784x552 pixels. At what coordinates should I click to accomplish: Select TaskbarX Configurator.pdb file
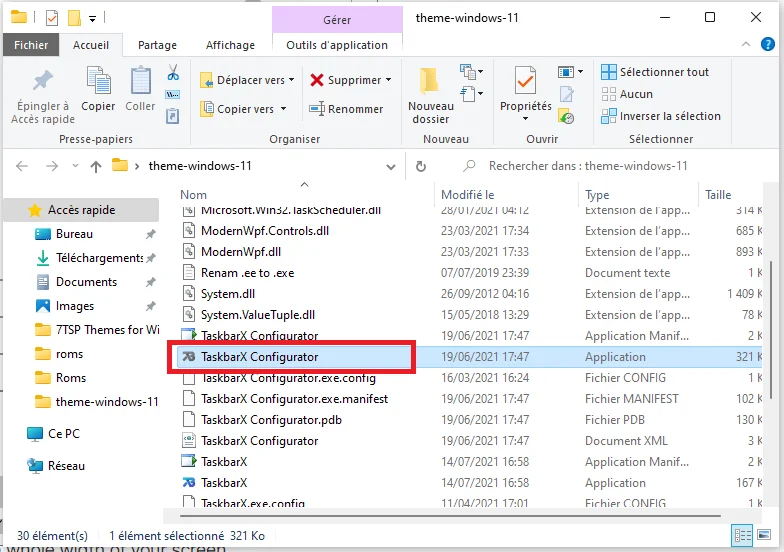(271, 420)
